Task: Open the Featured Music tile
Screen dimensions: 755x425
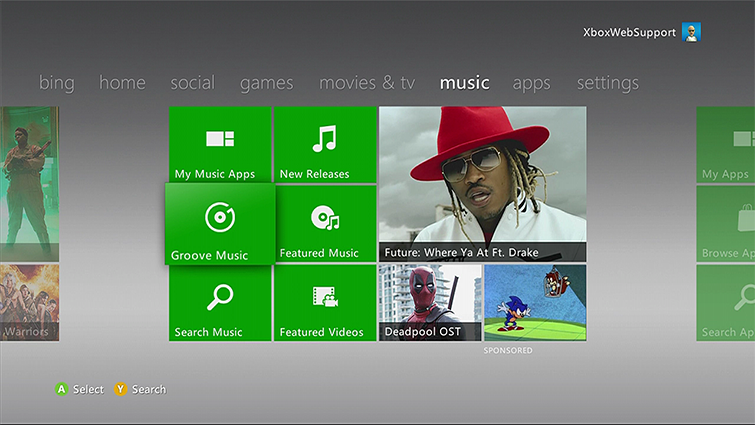Action: click(x=324, y=224)
